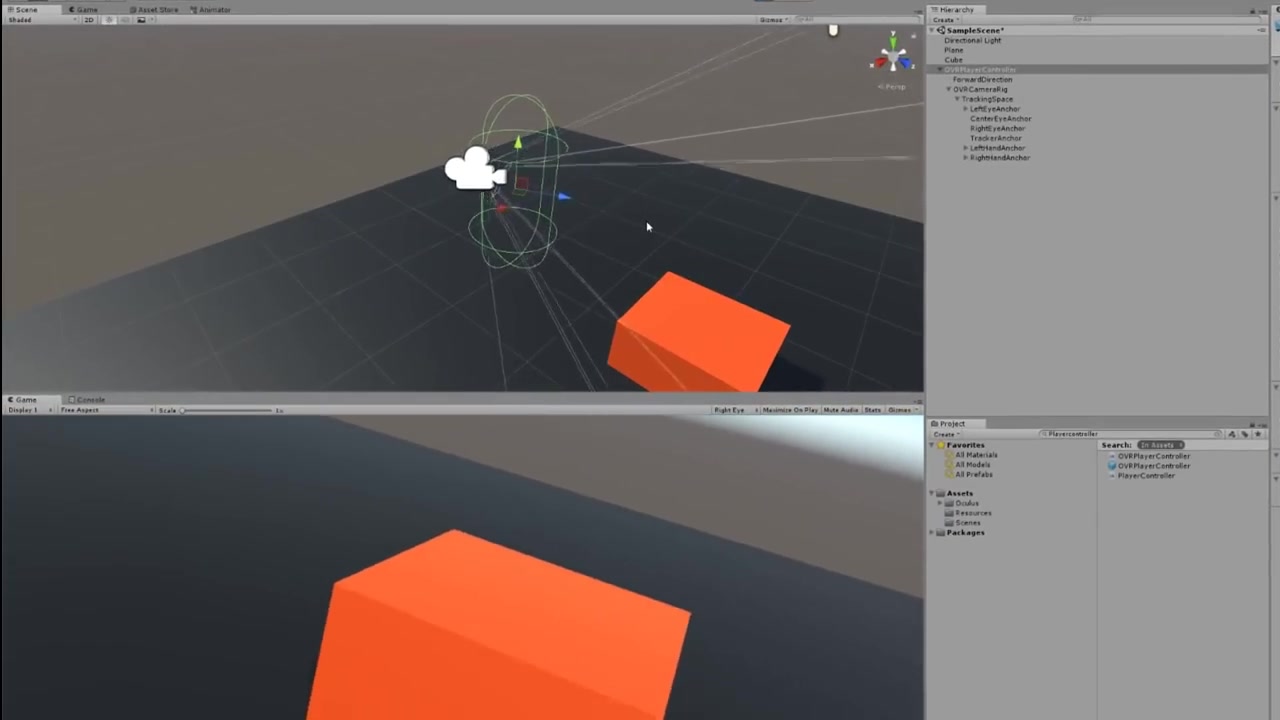Toggle Mute Audio in the Game view

(x=840, y=410)
